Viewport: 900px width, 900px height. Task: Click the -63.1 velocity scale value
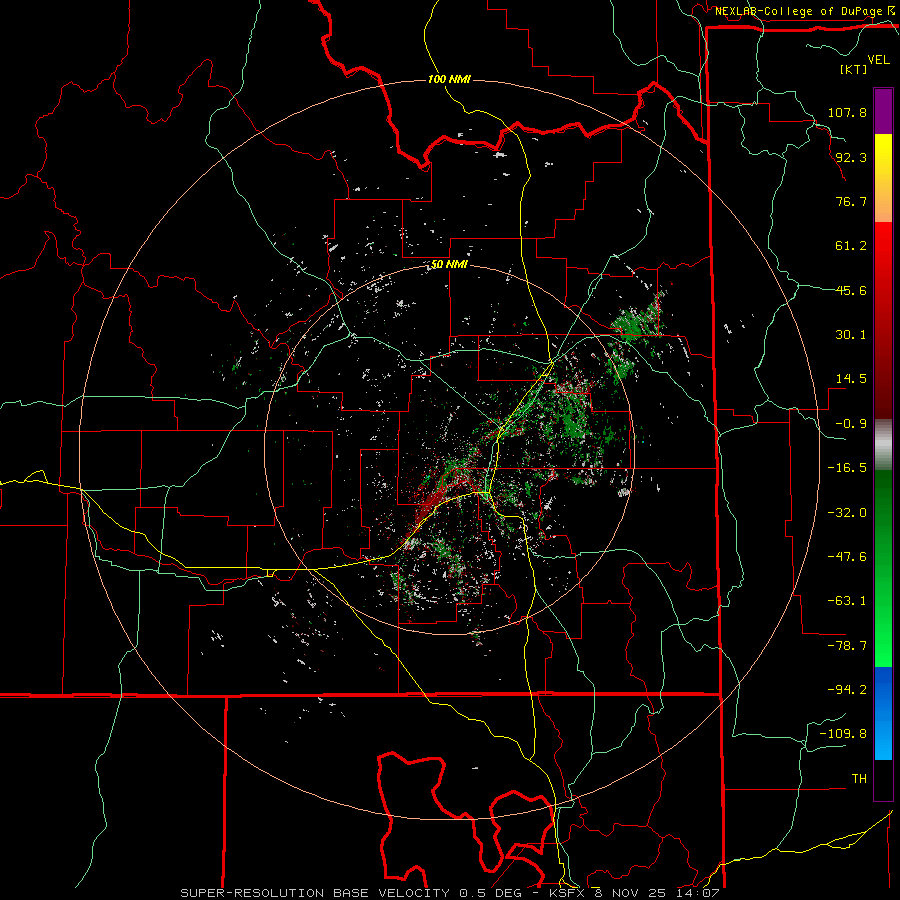[x=847, y=601]
